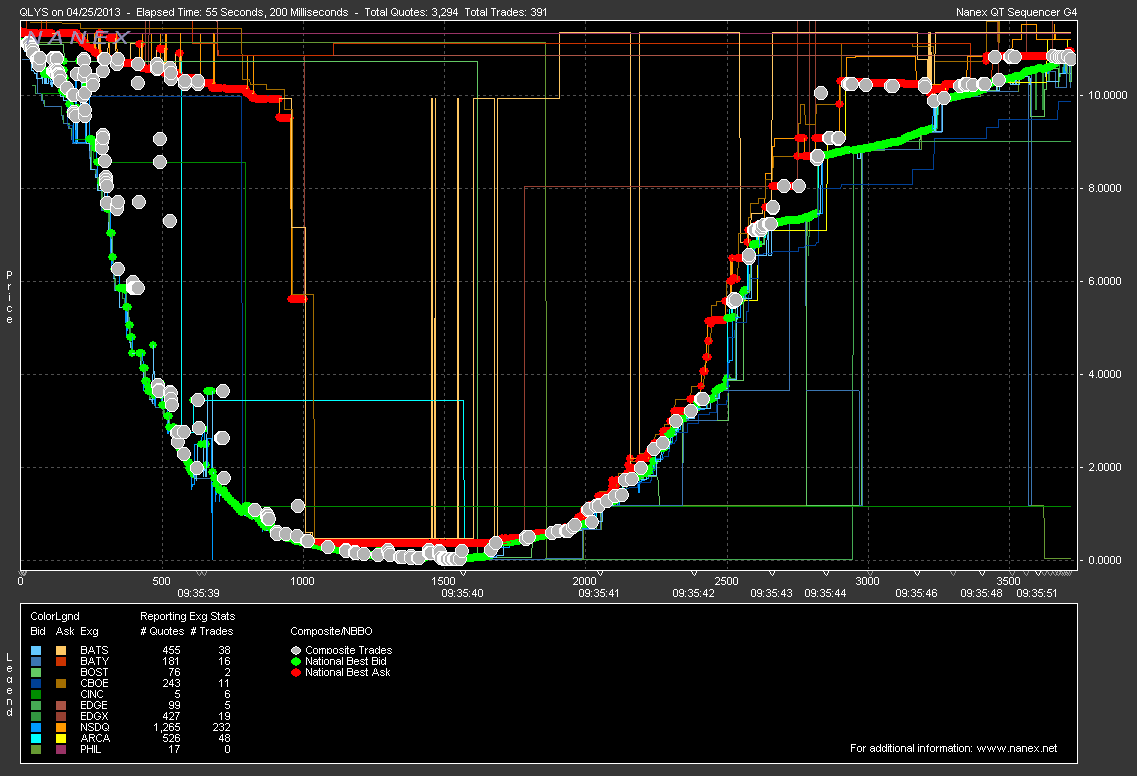Select the EDGE bid color swatch
Viewport: 1137px width, 776px height.
pos(36,705)
